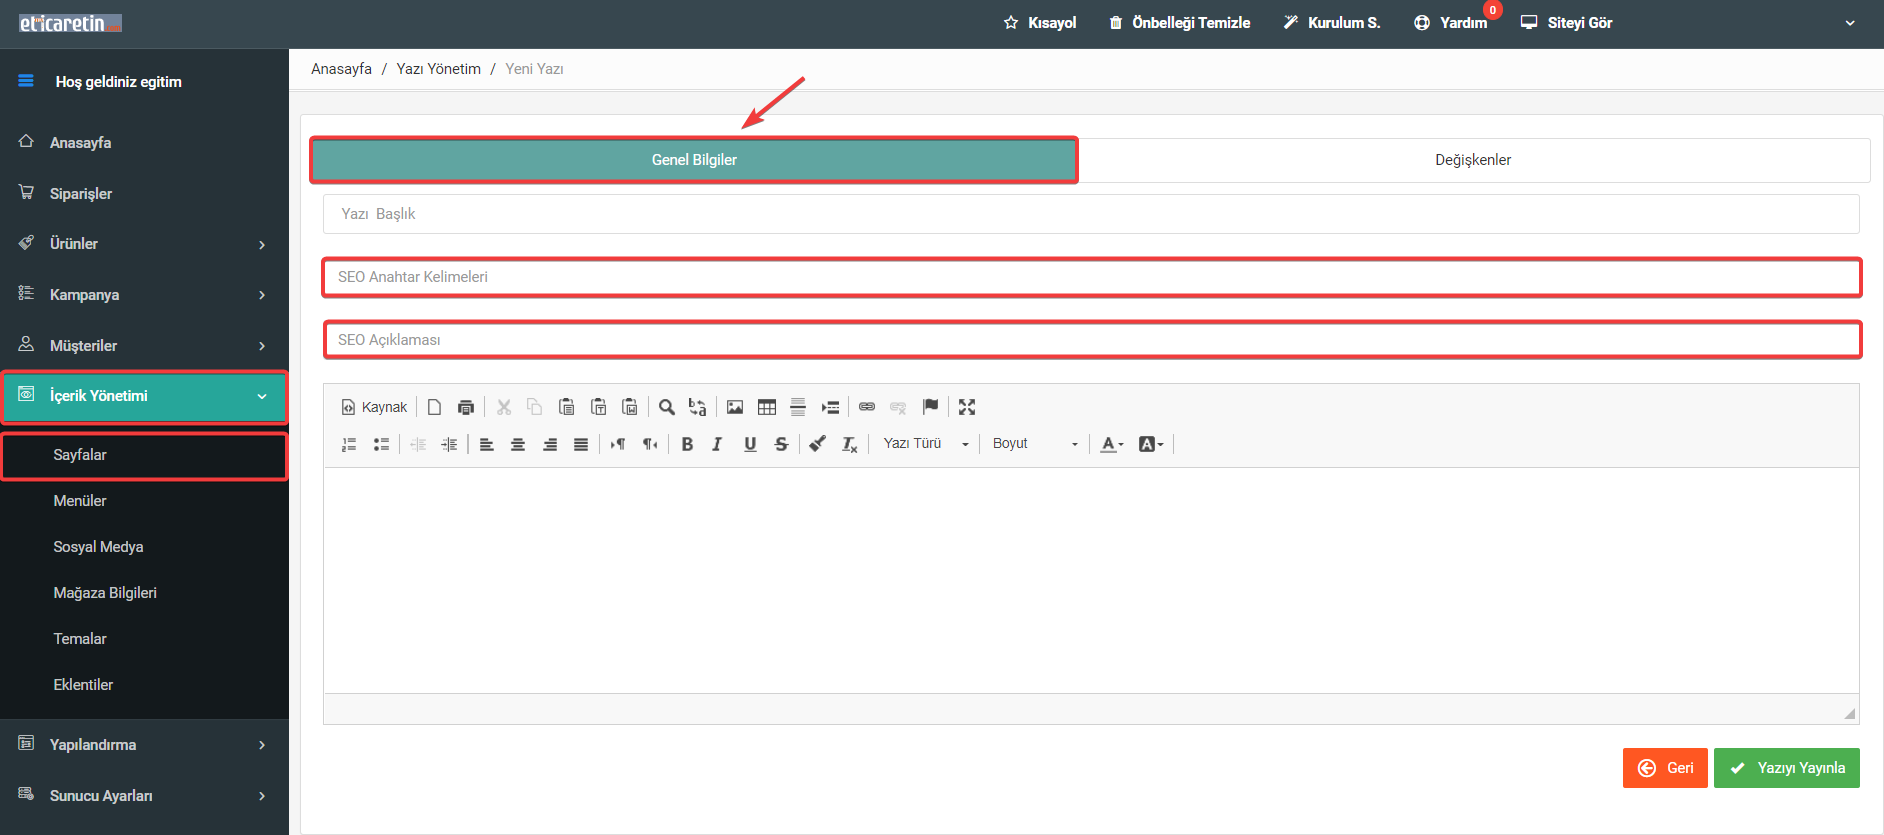Open the text color picker
1884x835 pixels.
click(1112, 444)
